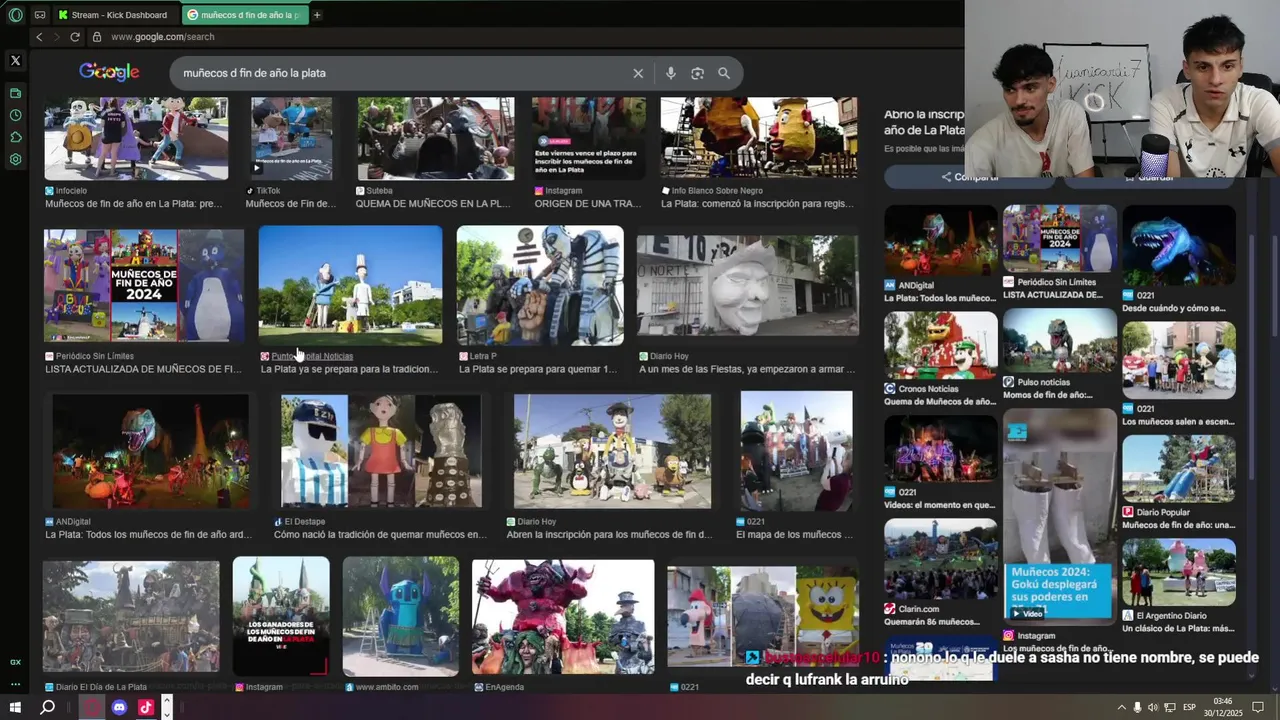The height and width of the screenshot is (720, 1280).
Task: Open the Info Blanco Sobre Negro result
Action: 758,138
